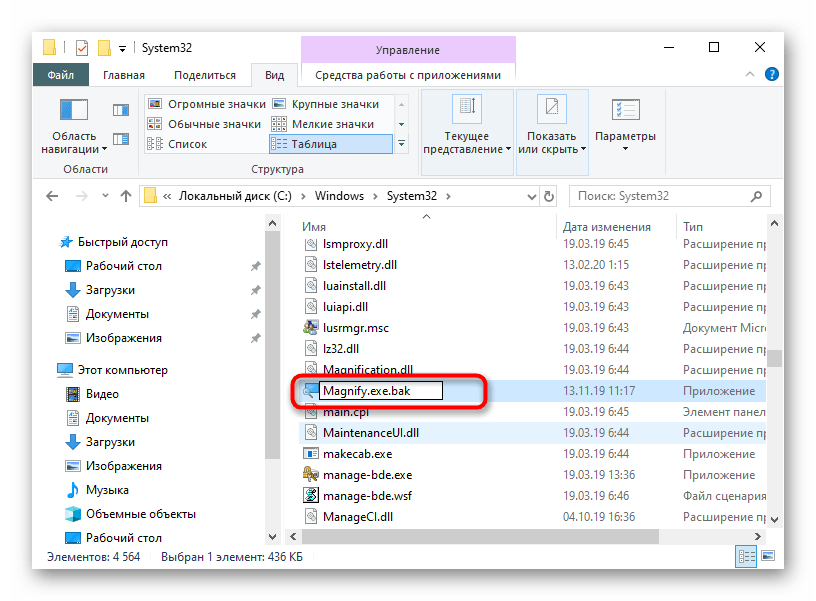Sort by Тип column header

click(693, 227)
